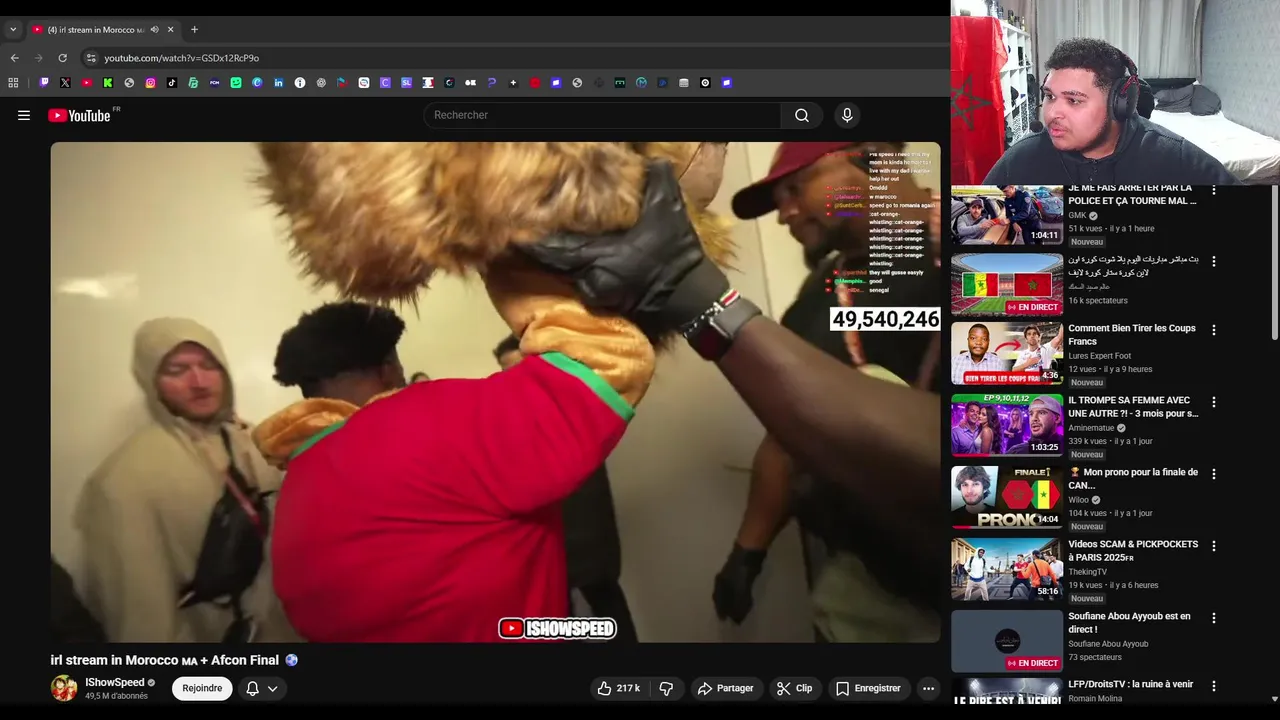
Task: Open options menu for 'Soufiane Abou Ayyoub est en direct'
Action: click(x=1214, y=618)
